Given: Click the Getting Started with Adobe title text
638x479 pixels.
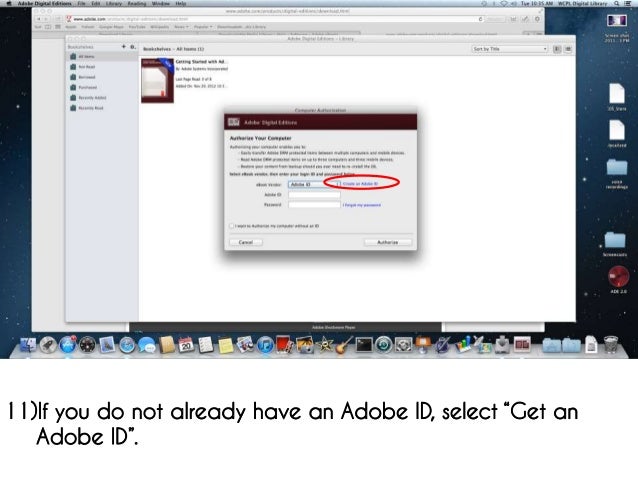Looking at the screenshot, I should pyautogui.click(x=201, y=61).
